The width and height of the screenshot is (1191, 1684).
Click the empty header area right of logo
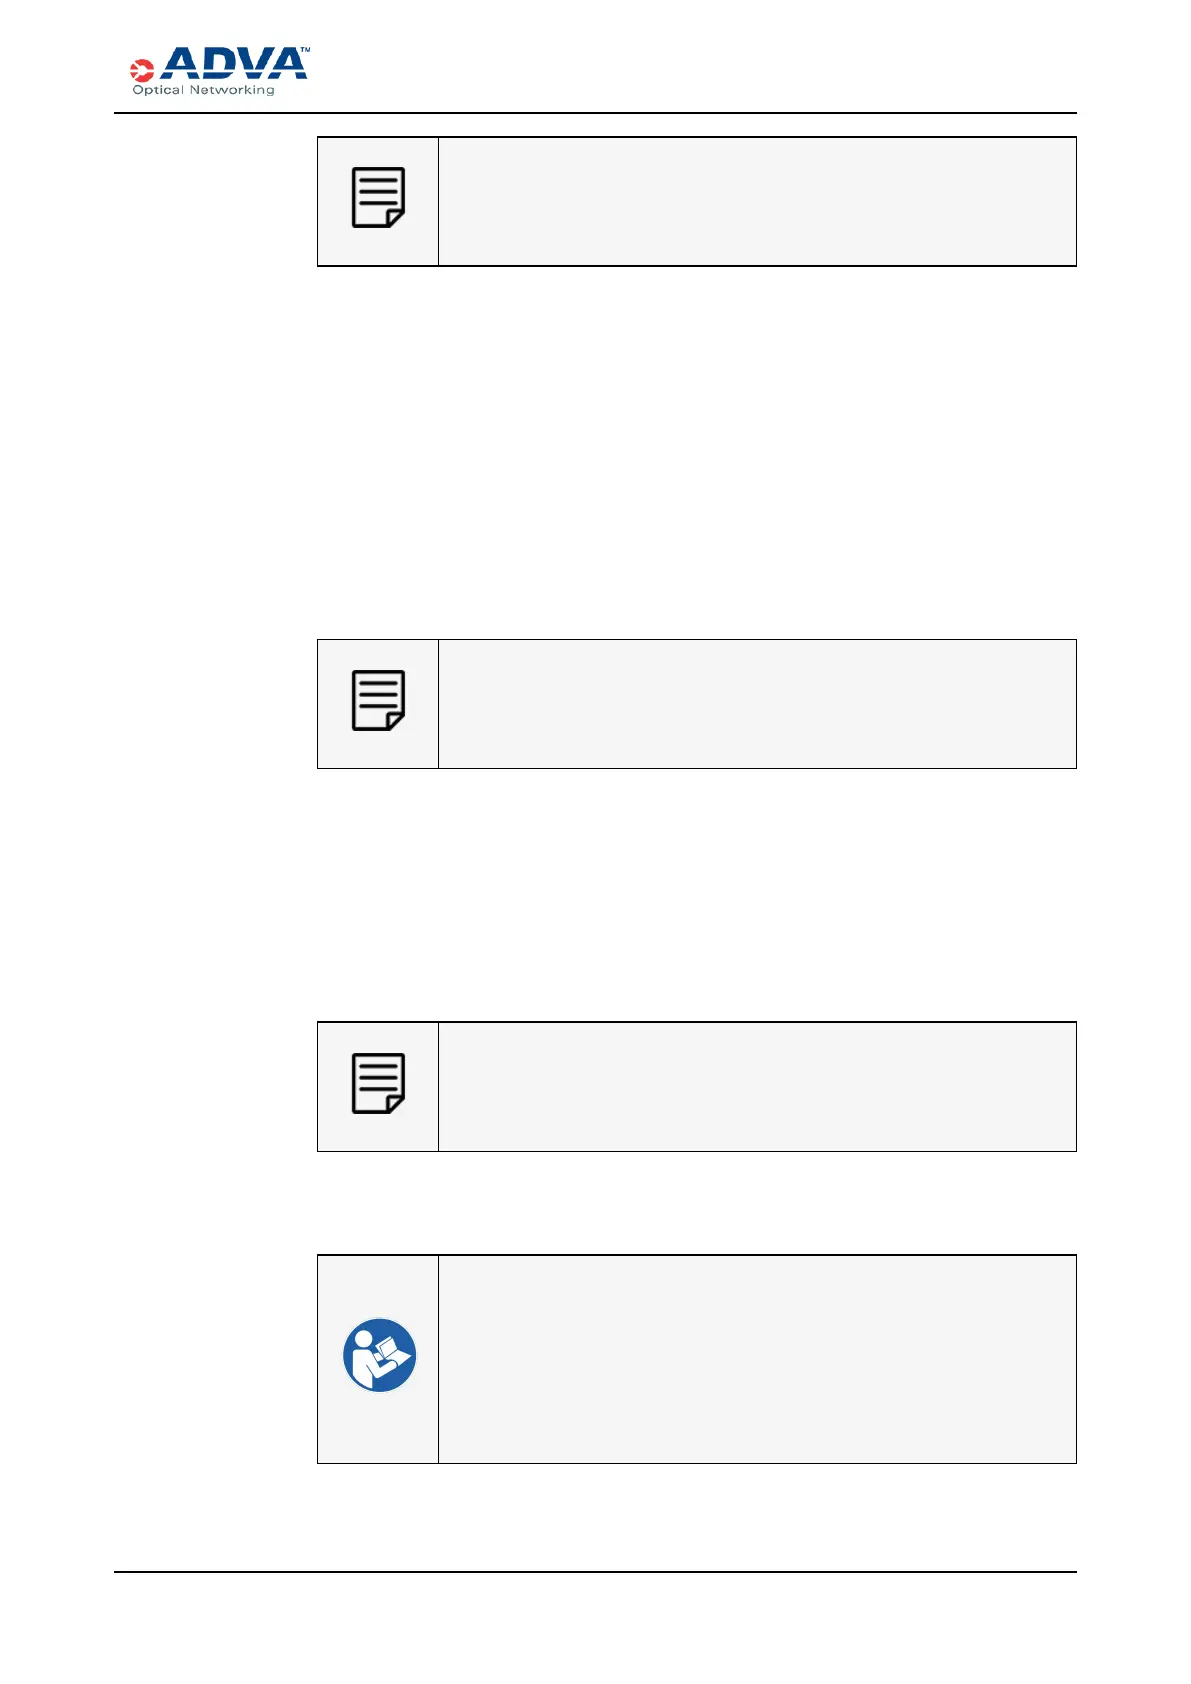[x=700, y=65]
